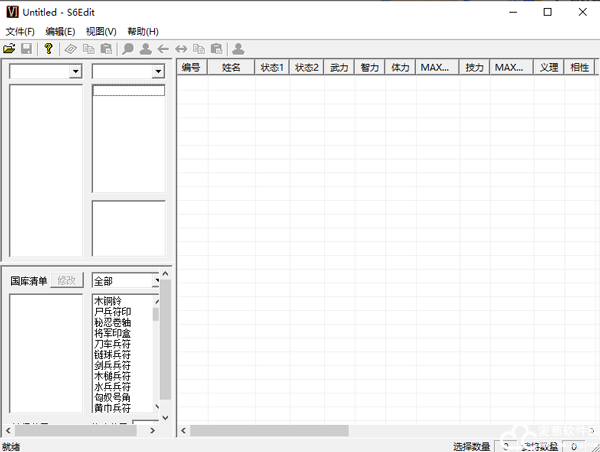Screen dimensions: 600x452
Task: Click the Save floppy disk icon
Action: tap(27, 48)
